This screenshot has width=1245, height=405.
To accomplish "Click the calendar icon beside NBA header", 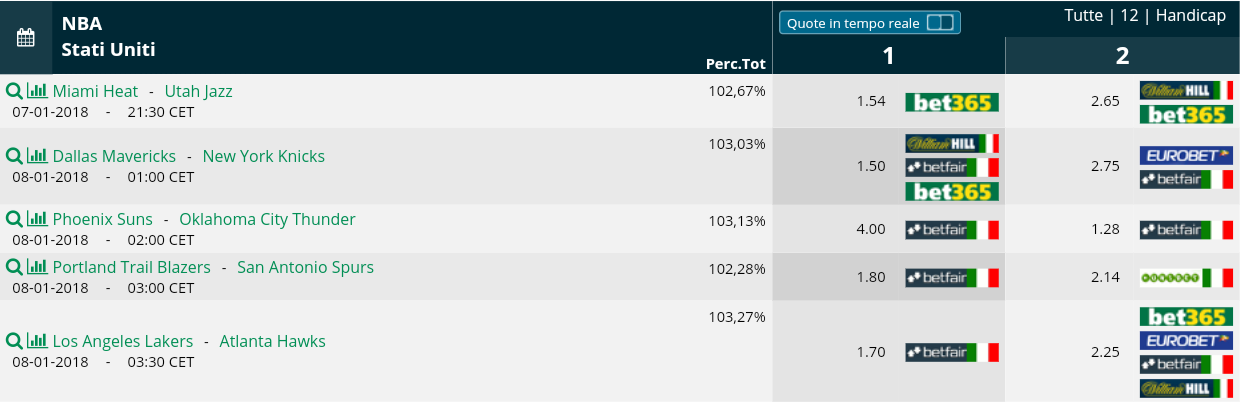I will (x=26, y=38).
